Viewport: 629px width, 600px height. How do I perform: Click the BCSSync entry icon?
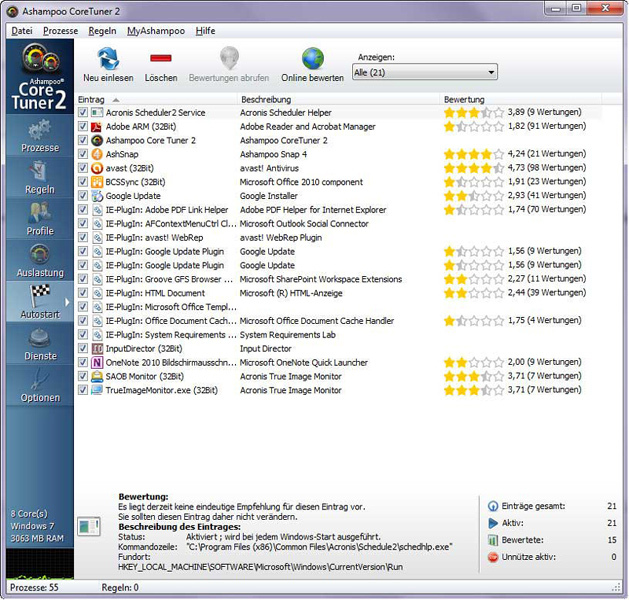pyautogui.click(x=97, y=182)
